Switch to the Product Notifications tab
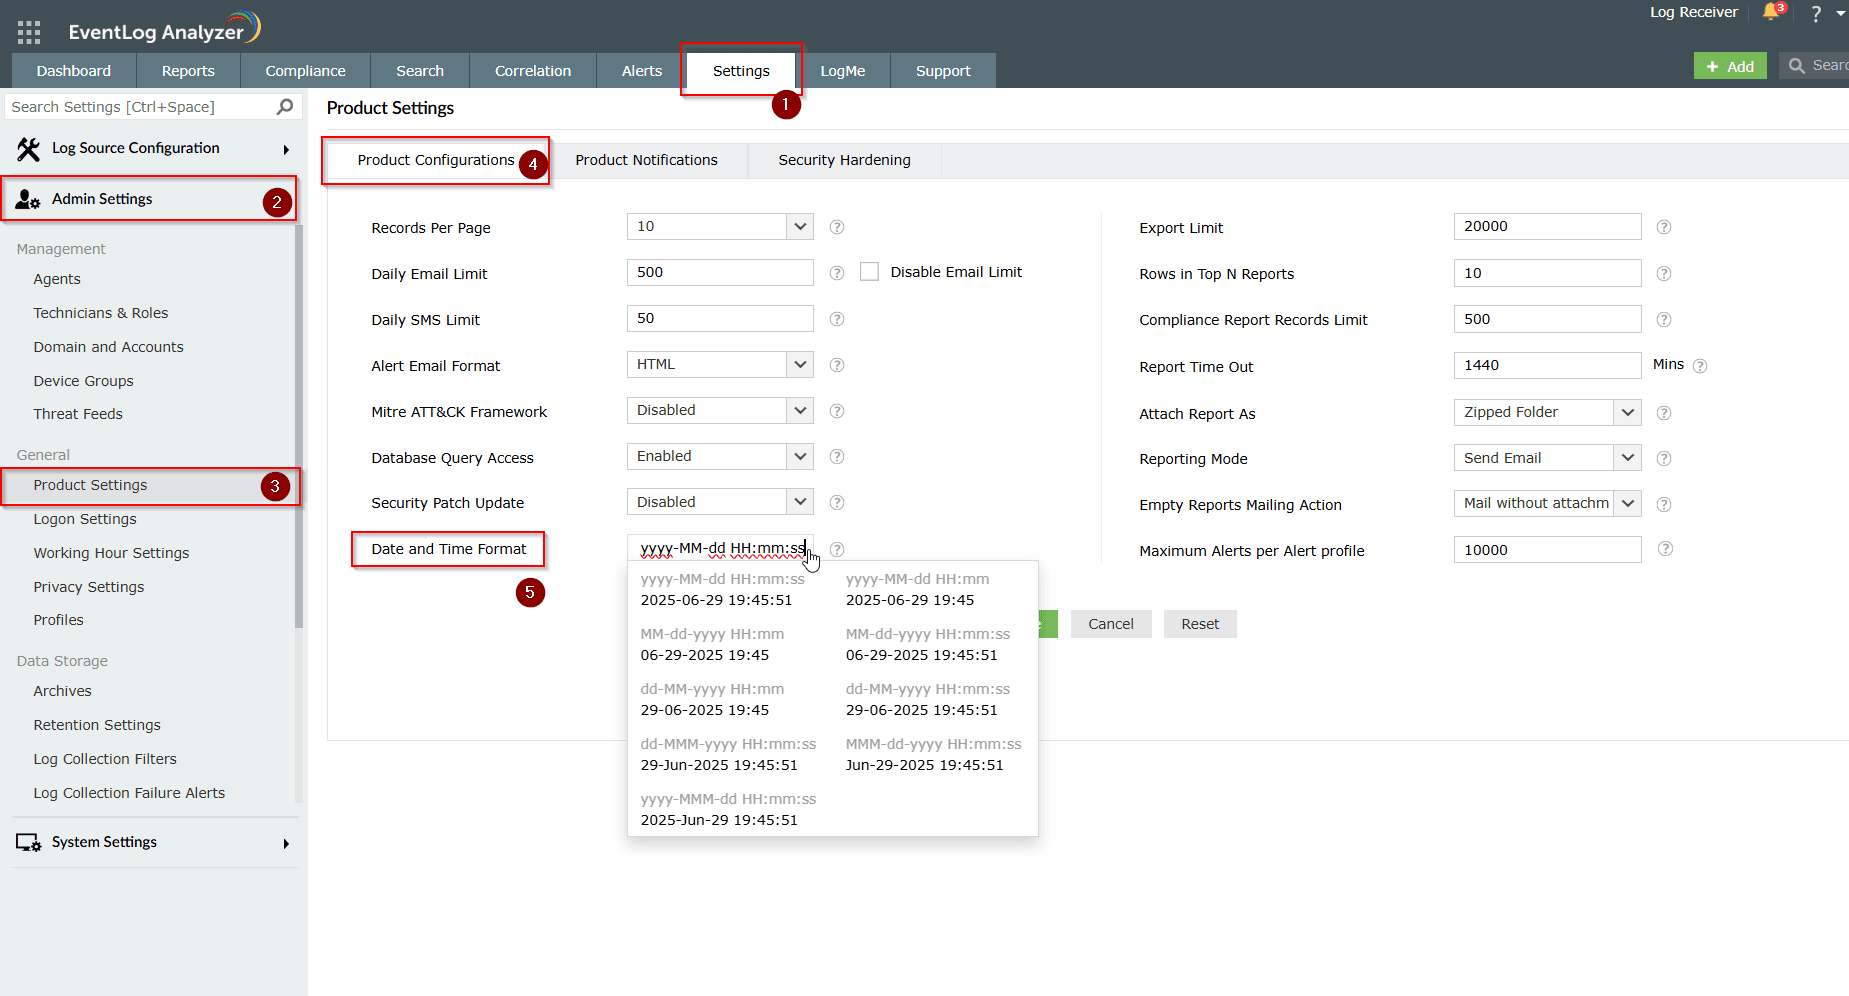Screen dimensions: 1849x996 point(647,160)
